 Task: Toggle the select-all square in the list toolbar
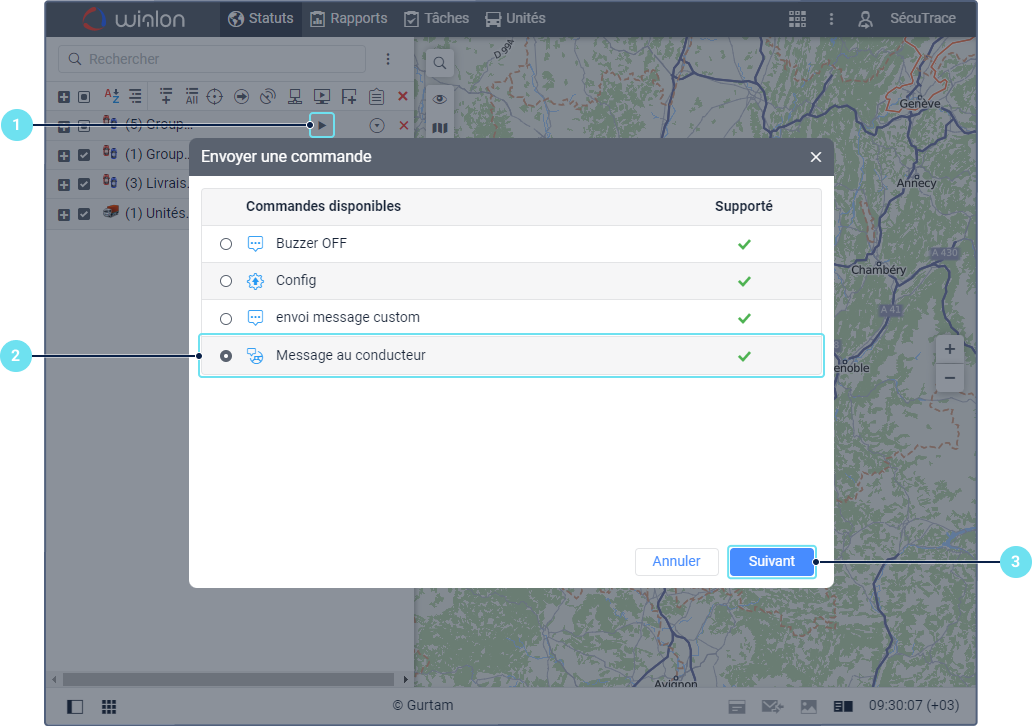pos(84,97)
